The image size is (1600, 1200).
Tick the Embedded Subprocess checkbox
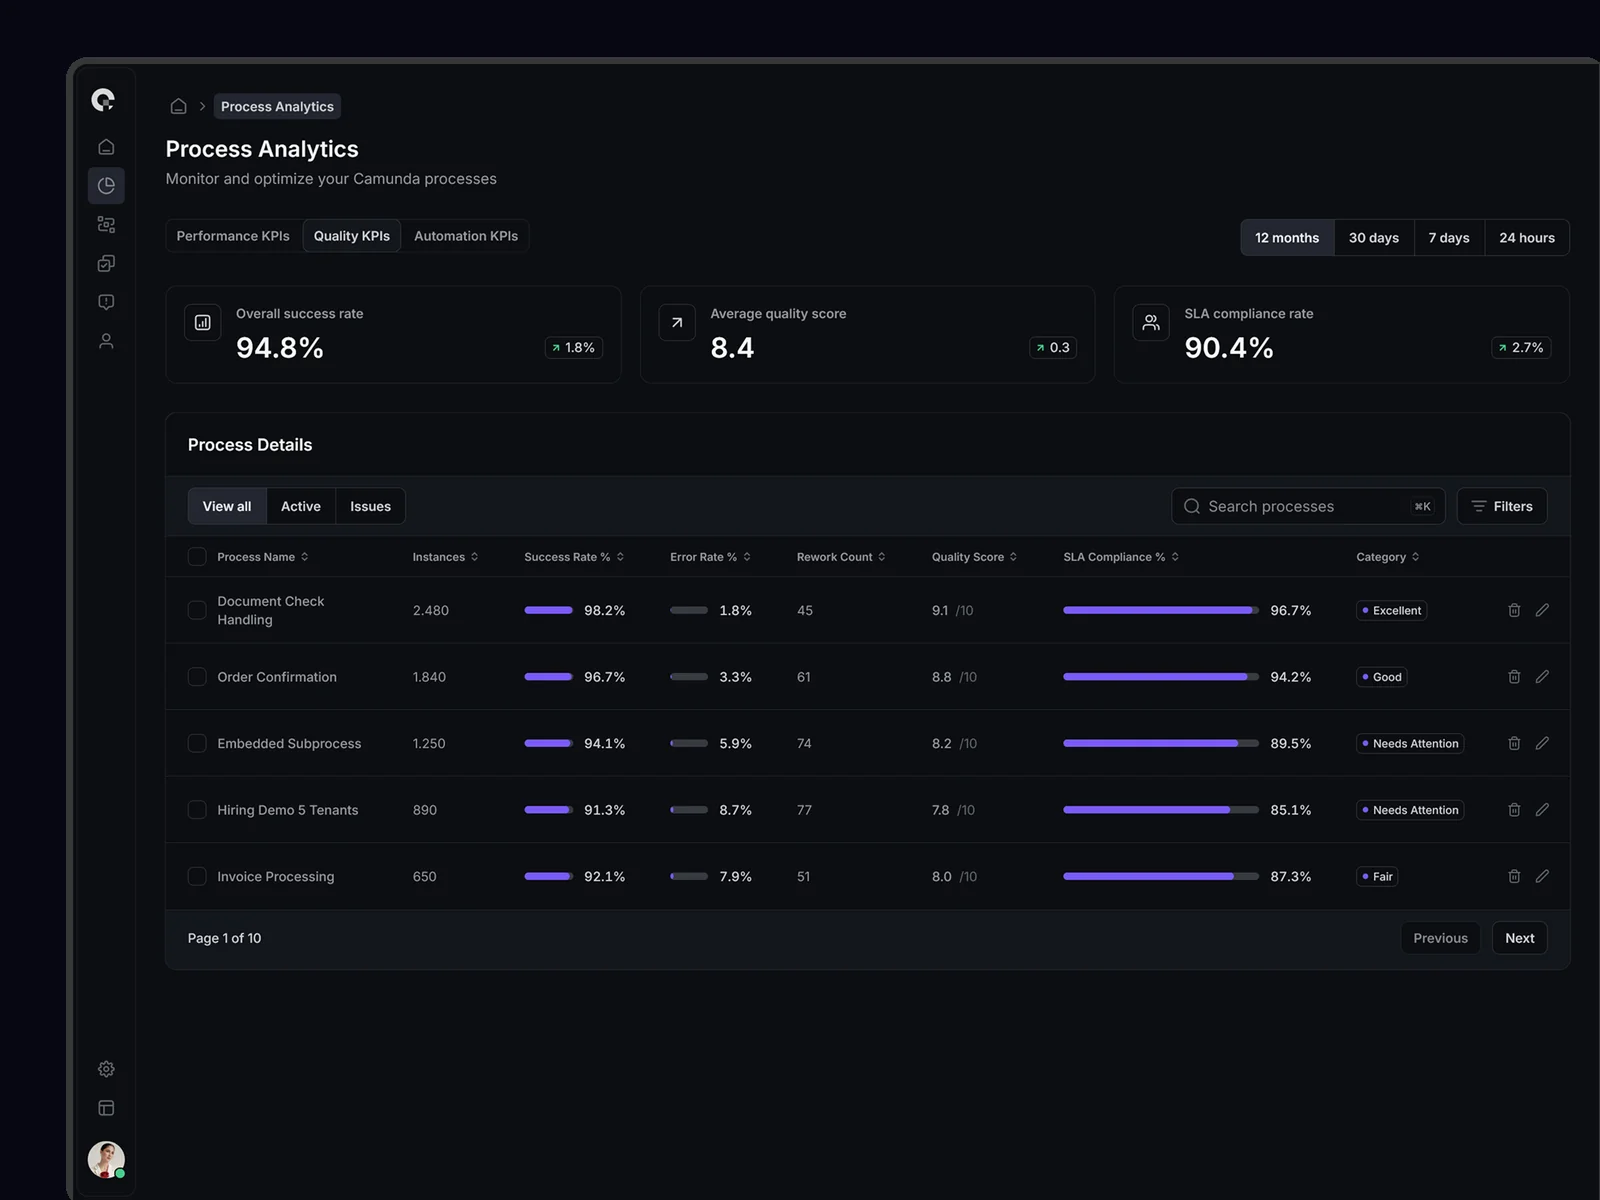point(197,743)
